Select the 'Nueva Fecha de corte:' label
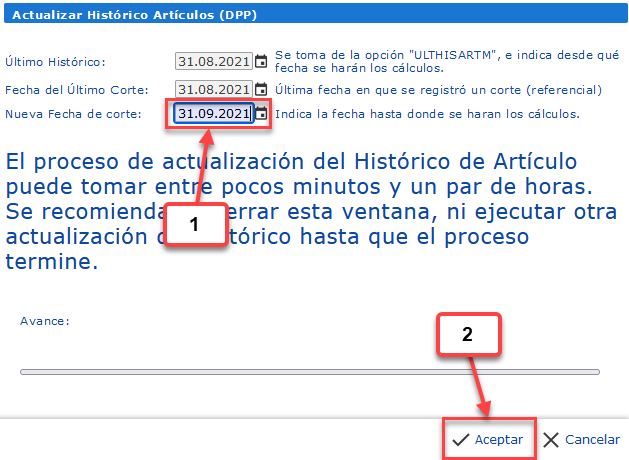This screenshot has height=460, width=629. point(73,114)
